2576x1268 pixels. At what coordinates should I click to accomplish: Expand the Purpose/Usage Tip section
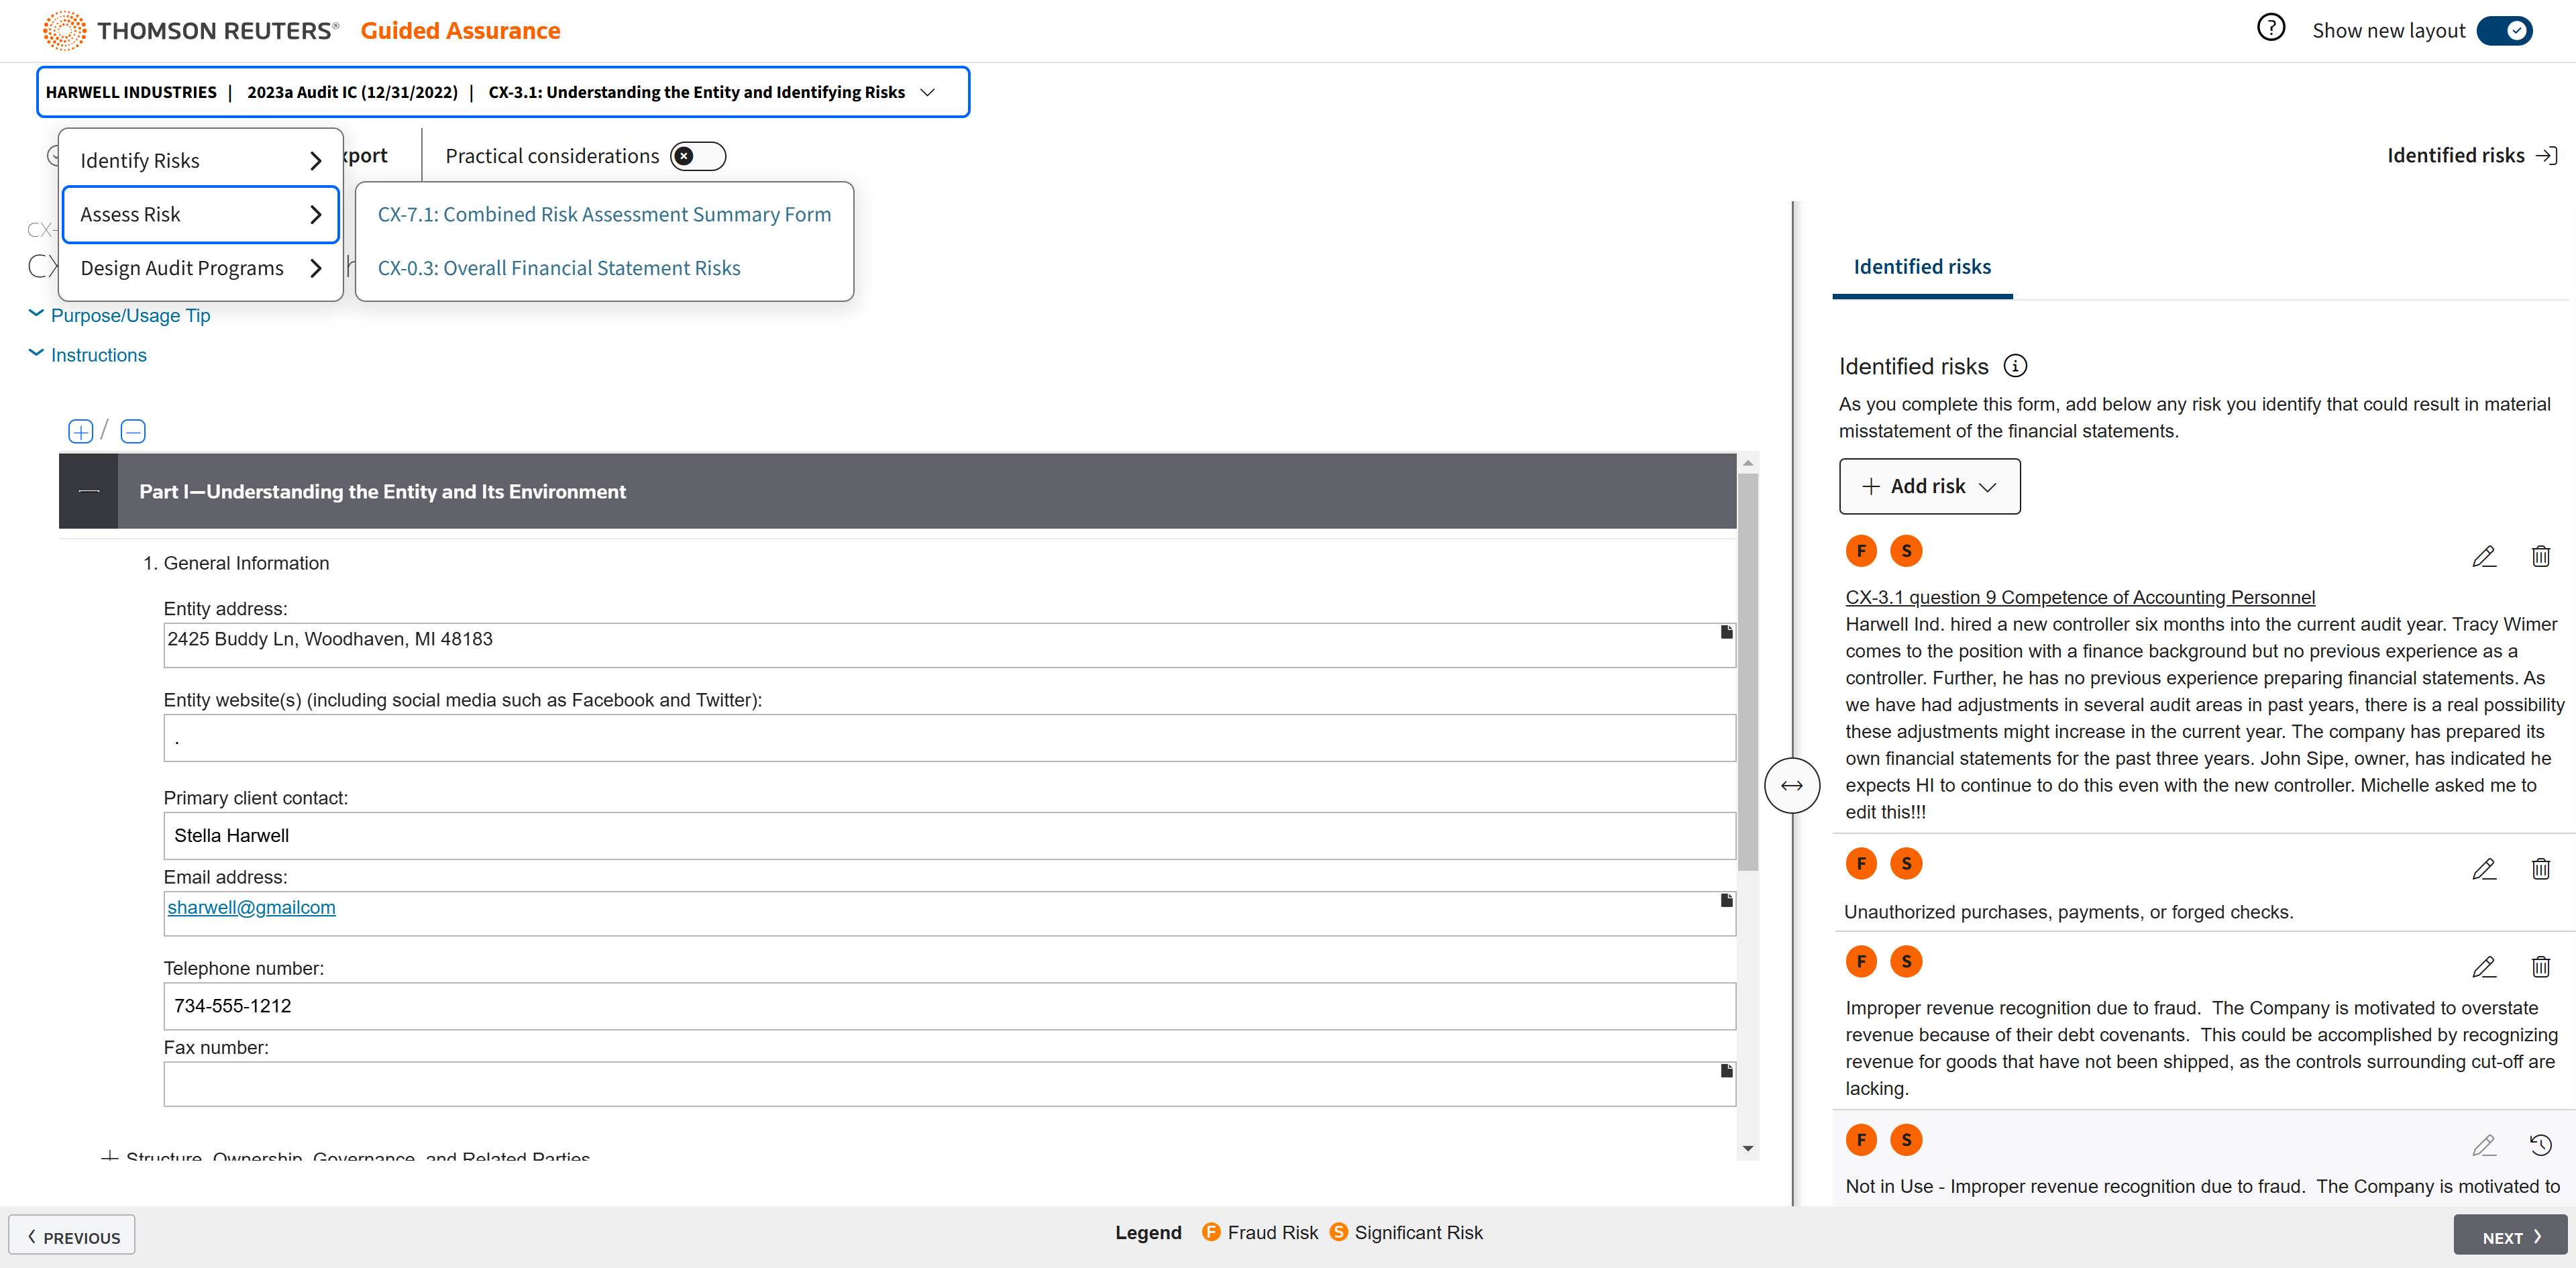point(130,315)
